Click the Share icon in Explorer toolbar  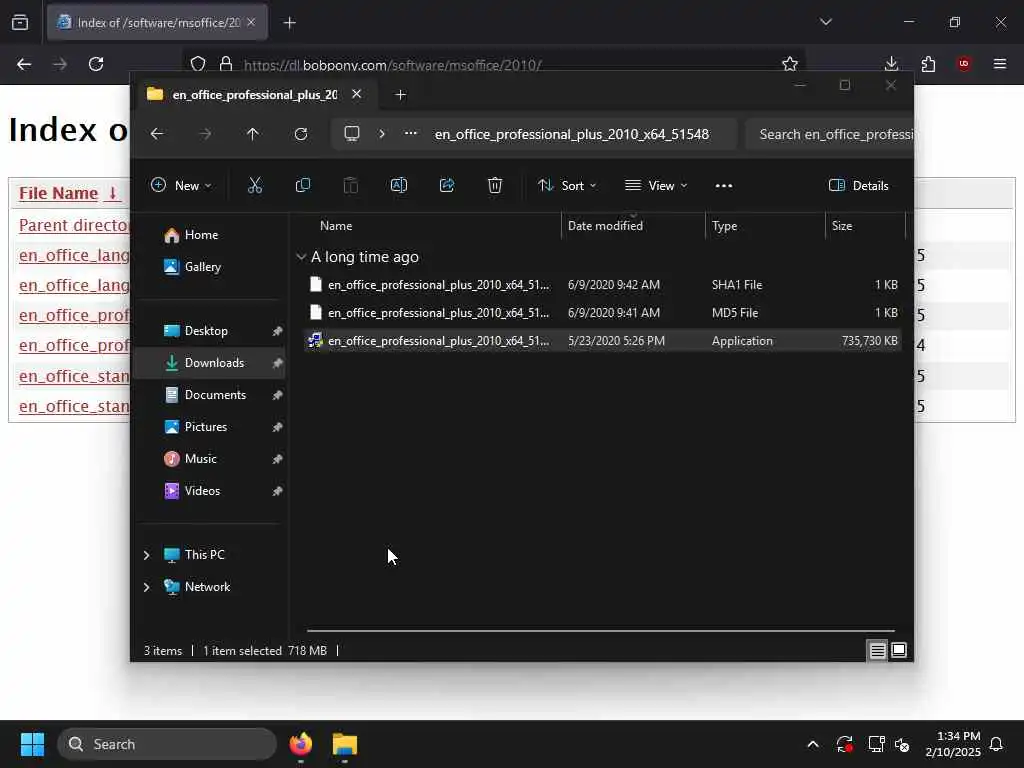tap(447, 185)
